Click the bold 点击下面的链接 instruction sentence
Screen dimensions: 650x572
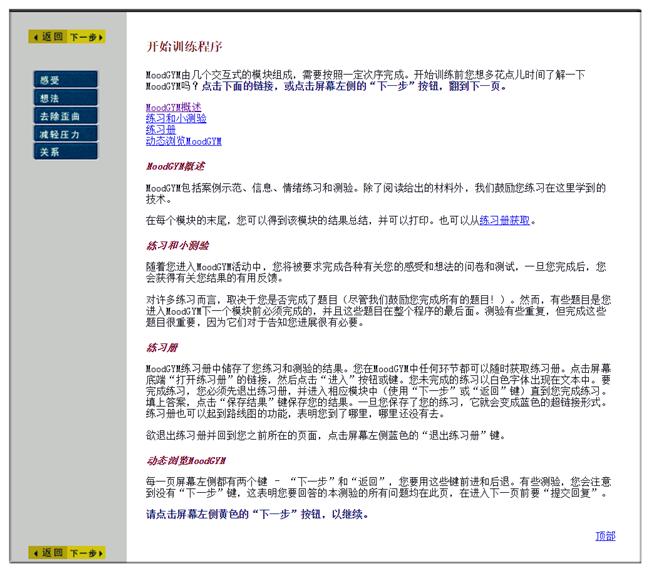pos(354,86)
